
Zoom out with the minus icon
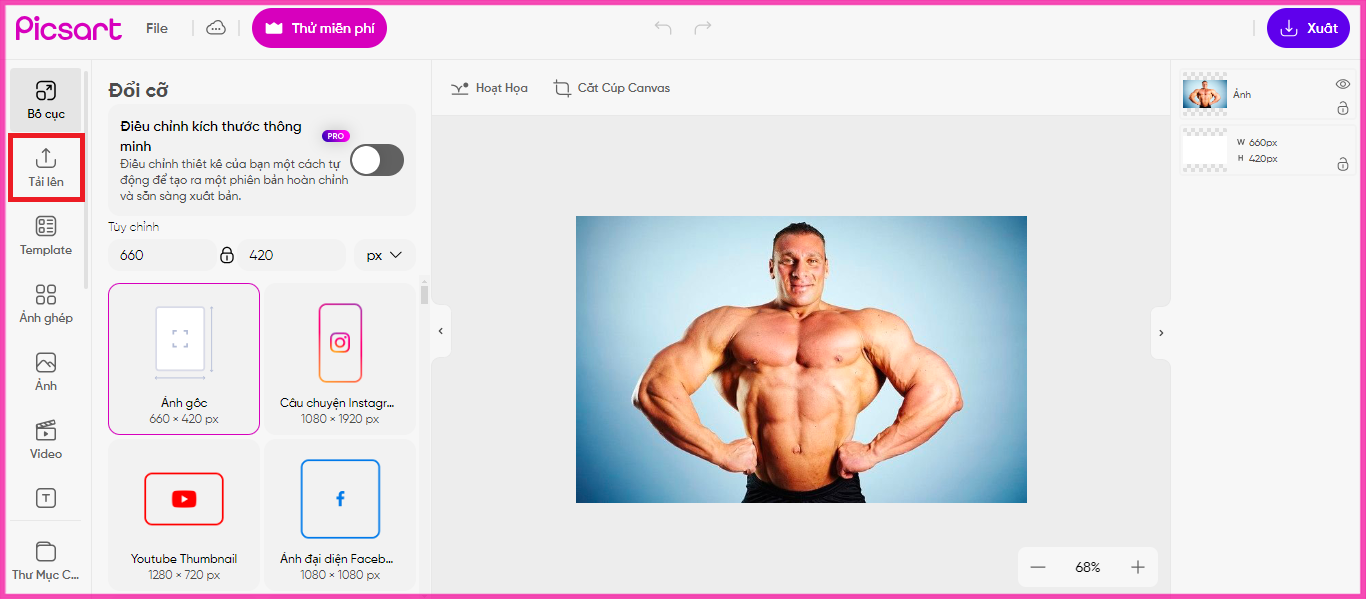[x=1038, y=567]
